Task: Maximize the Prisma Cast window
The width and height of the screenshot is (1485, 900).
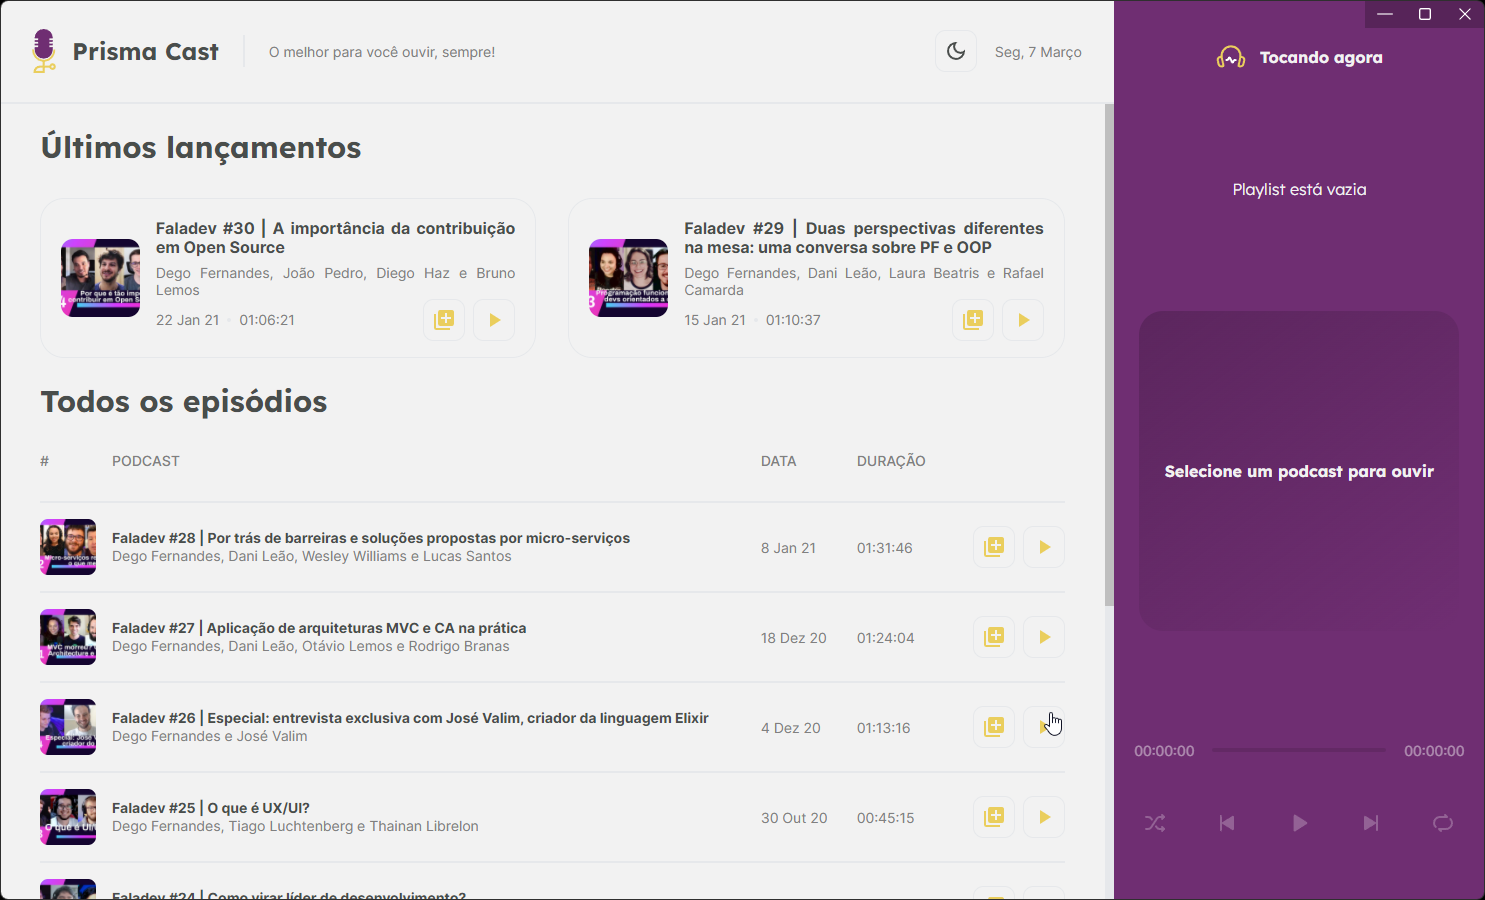Action: pyautogui.click(x=1425, y=14)
